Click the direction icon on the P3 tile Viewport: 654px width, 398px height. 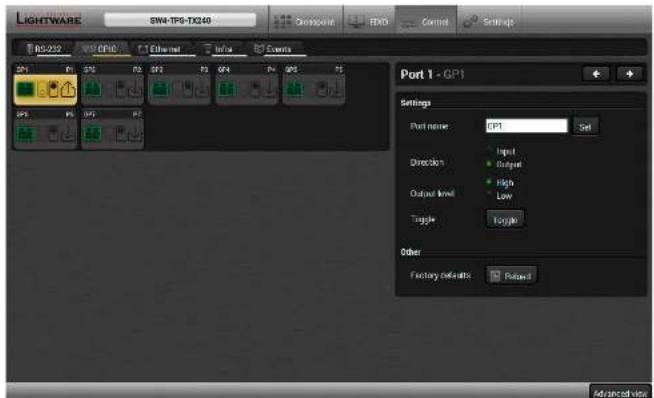(202, 89)
